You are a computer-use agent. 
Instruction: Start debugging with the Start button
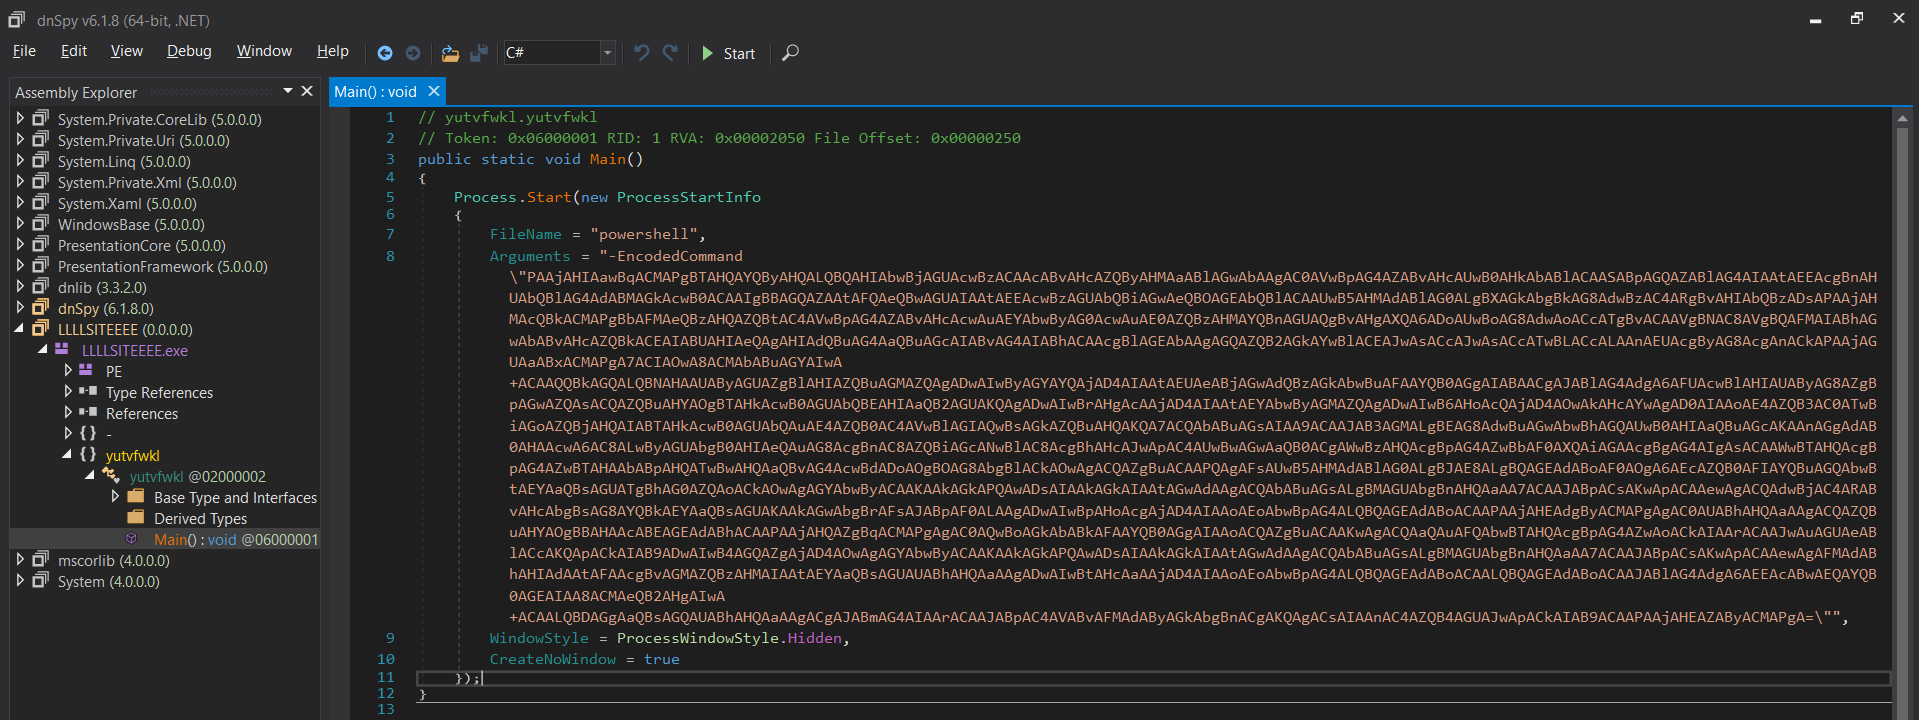(728, 53)
